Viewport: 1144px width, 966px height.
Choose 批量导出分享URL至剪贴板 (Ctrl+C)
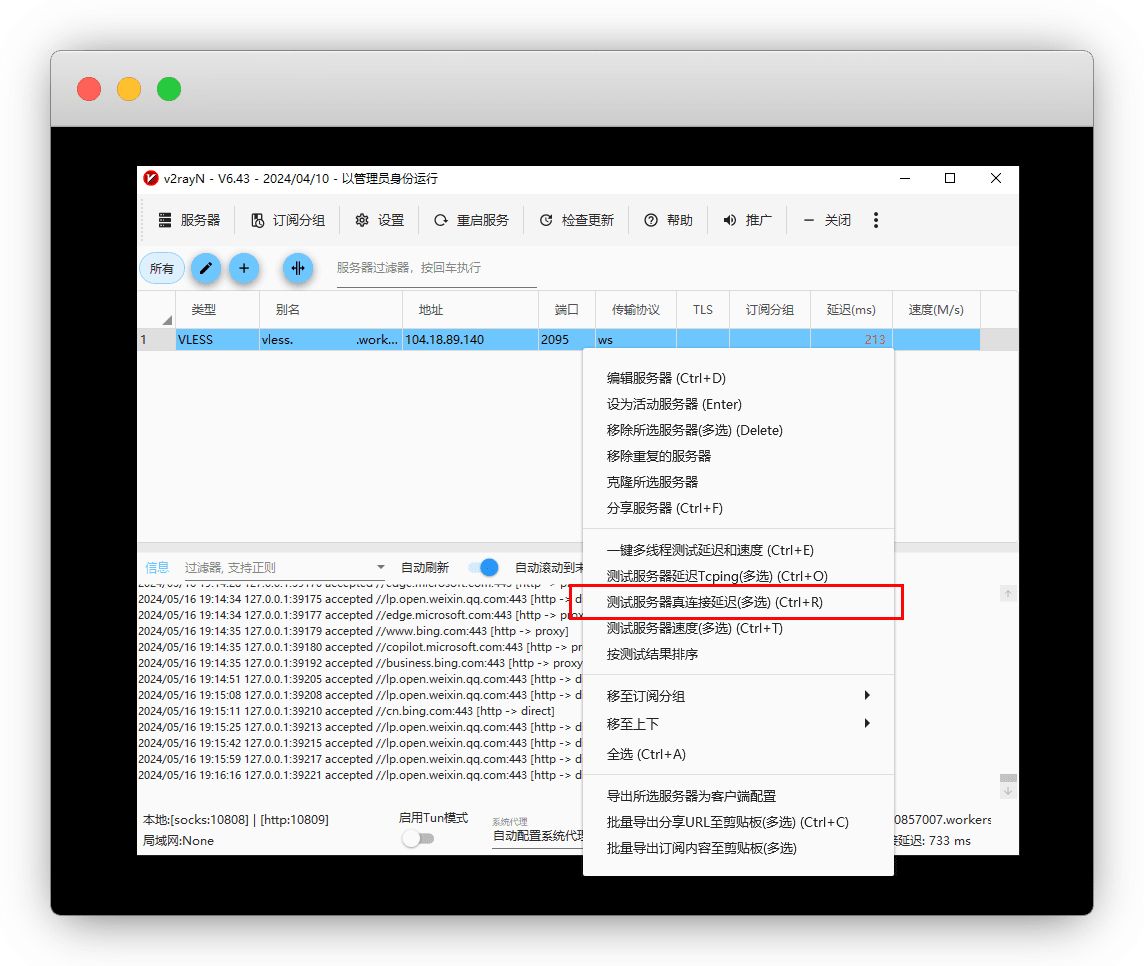click(x=738, y=822)
